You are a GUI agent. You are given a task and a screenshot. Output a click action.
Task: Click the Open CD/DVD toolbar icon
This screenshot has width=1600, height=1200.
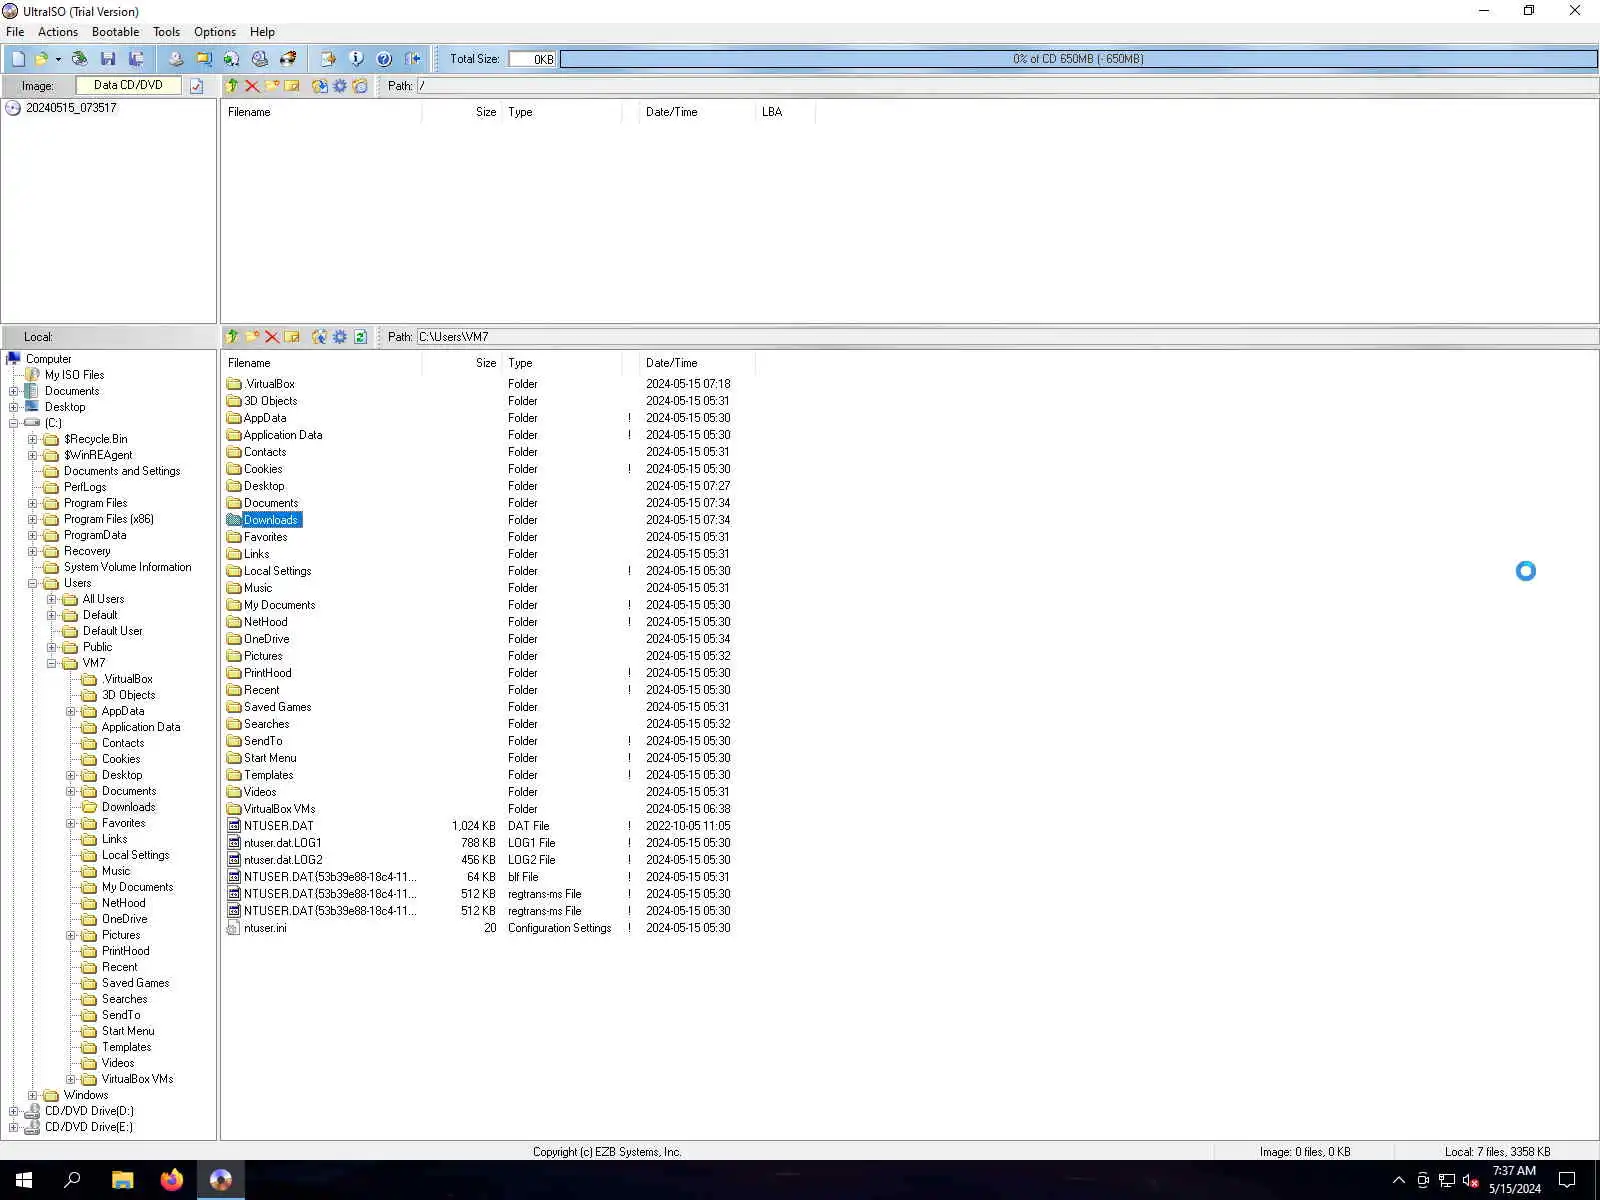point(79,59)
